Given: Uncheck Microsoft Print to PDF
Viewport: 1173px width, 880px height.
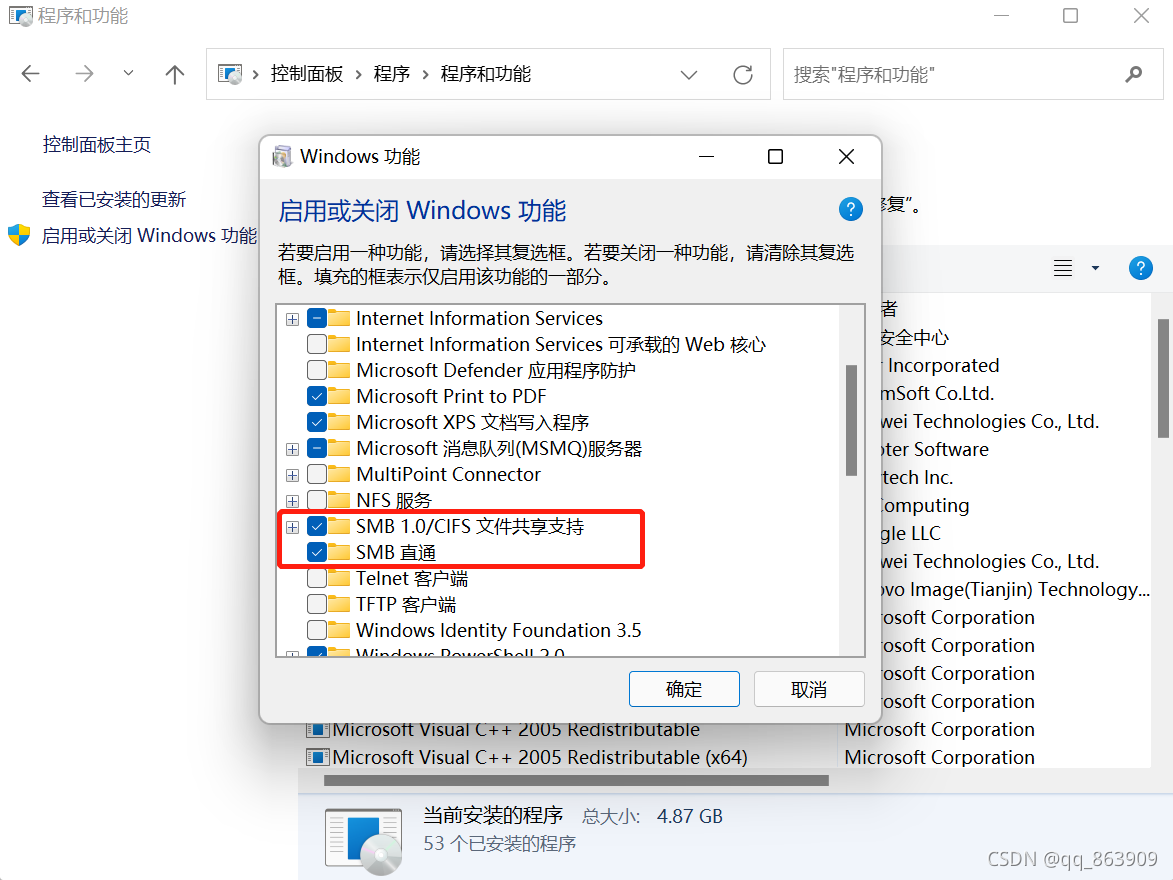Looking at the screenshot, I should (316, 396).
